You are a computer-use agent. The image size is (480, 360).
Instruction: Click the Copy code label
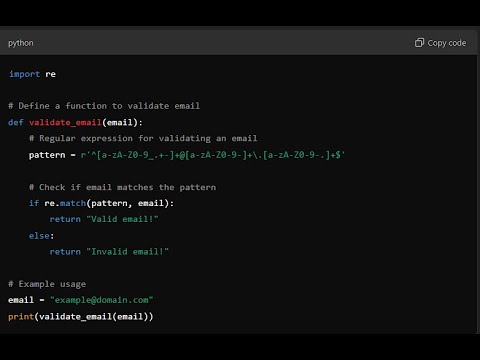[x=447, y=43]
